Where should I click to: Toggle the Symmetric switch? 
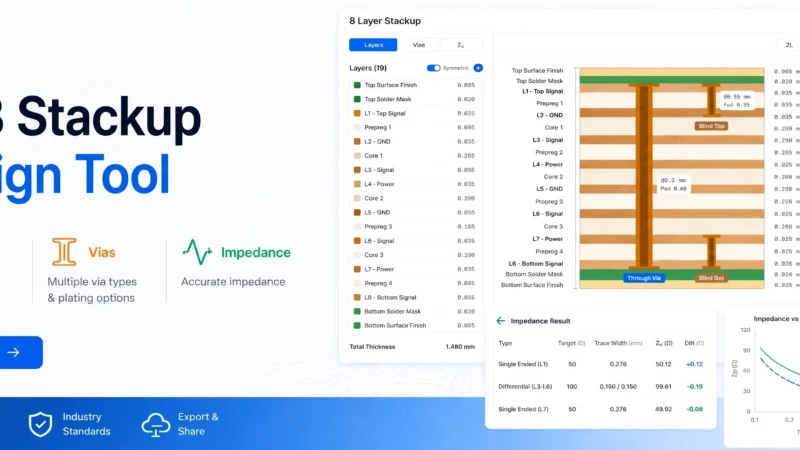click(x=433, y=68)
